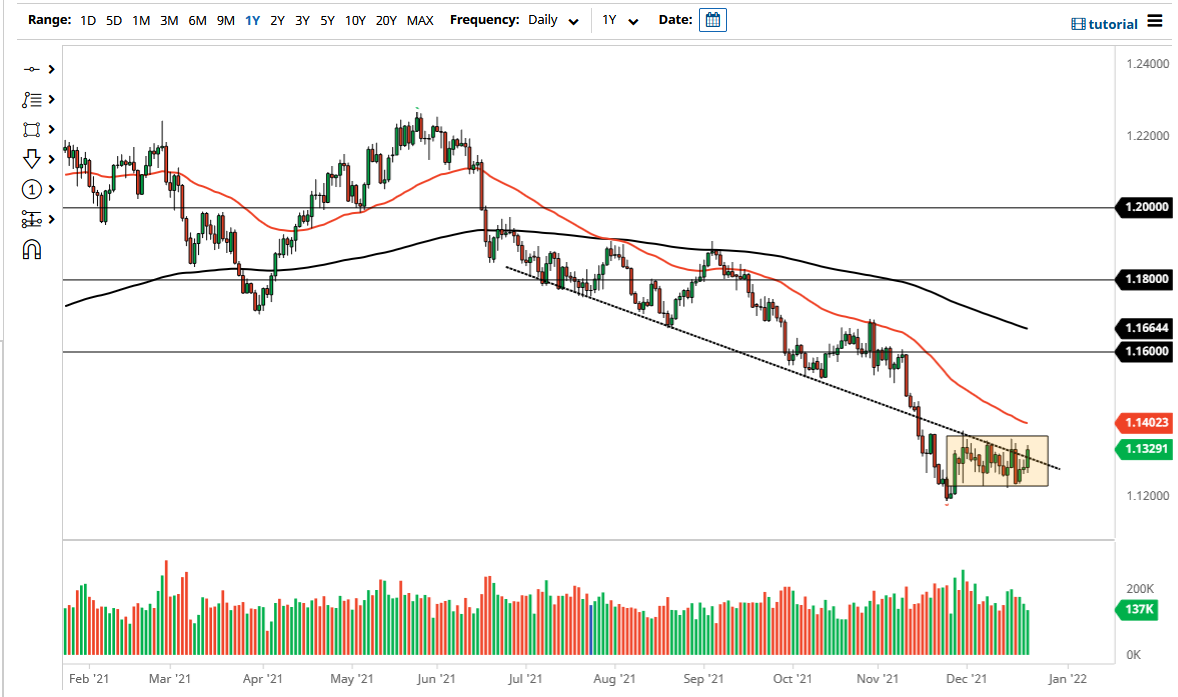Viewport: 1178px width, 697px height.
Task: Switch frequency to Daily
Action: click(545, 19)
